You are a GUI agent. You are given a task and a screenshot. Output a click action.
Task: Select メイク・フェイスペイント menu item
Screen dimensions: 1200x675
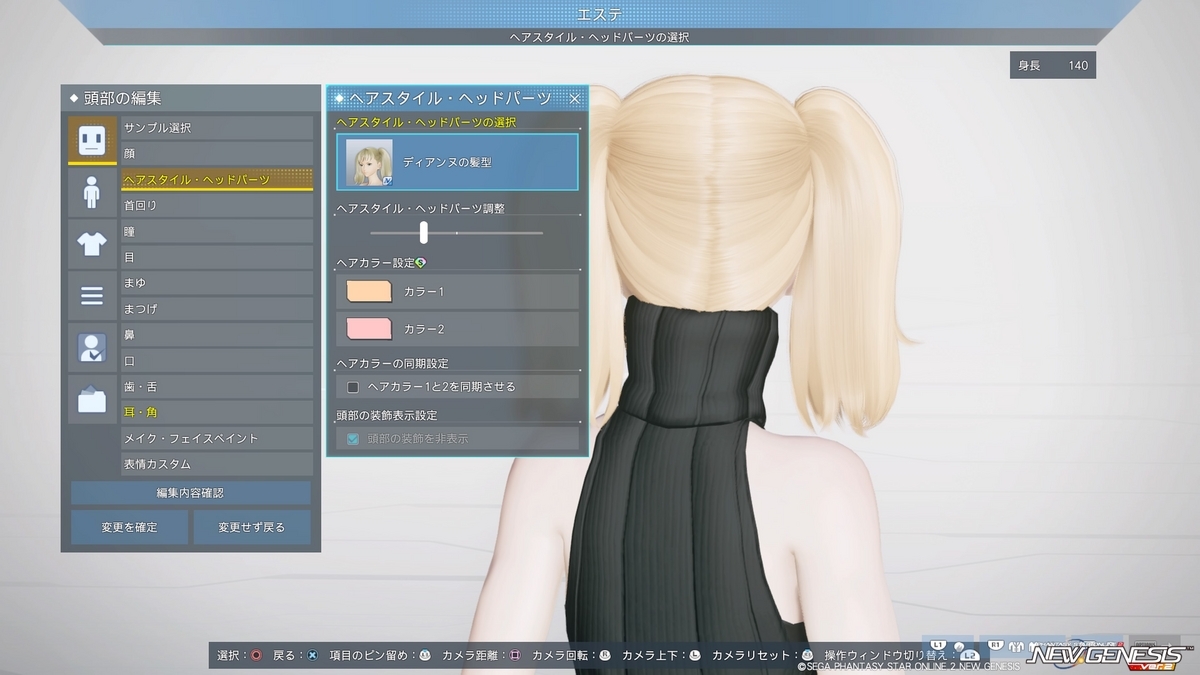(217, 438)
